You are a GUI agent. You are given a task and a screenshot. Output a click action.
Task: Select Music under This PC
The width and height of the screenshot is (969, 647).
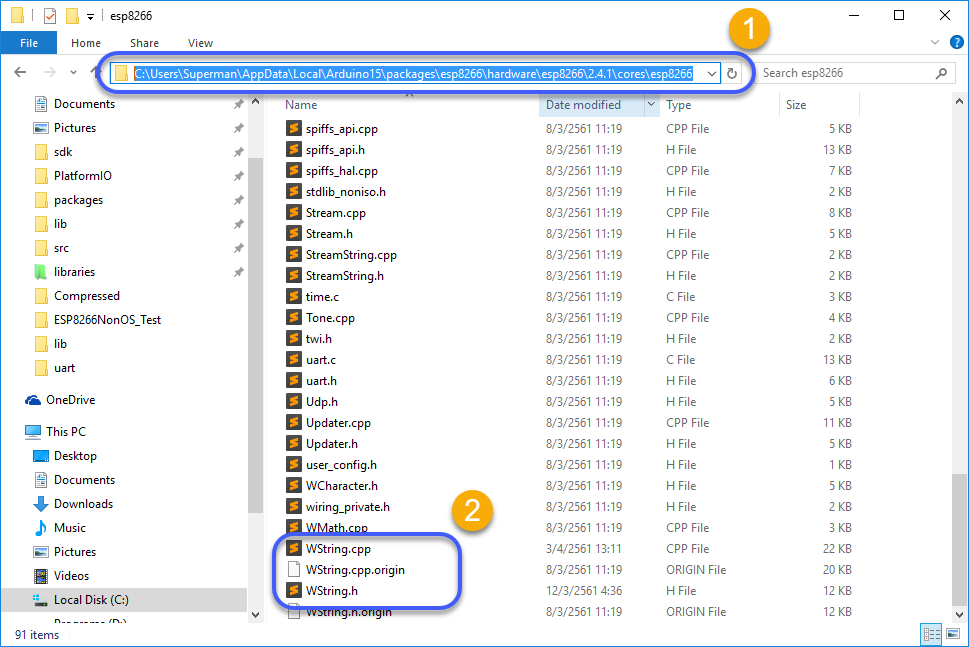[x=69, y=528]
